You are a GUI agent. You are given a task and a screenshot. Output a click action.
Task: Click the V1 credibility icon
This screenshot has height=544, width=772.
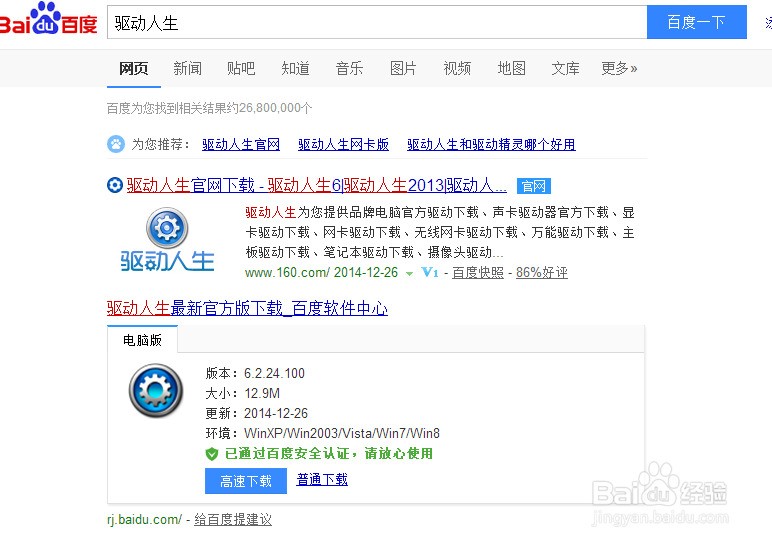(430, 272)
